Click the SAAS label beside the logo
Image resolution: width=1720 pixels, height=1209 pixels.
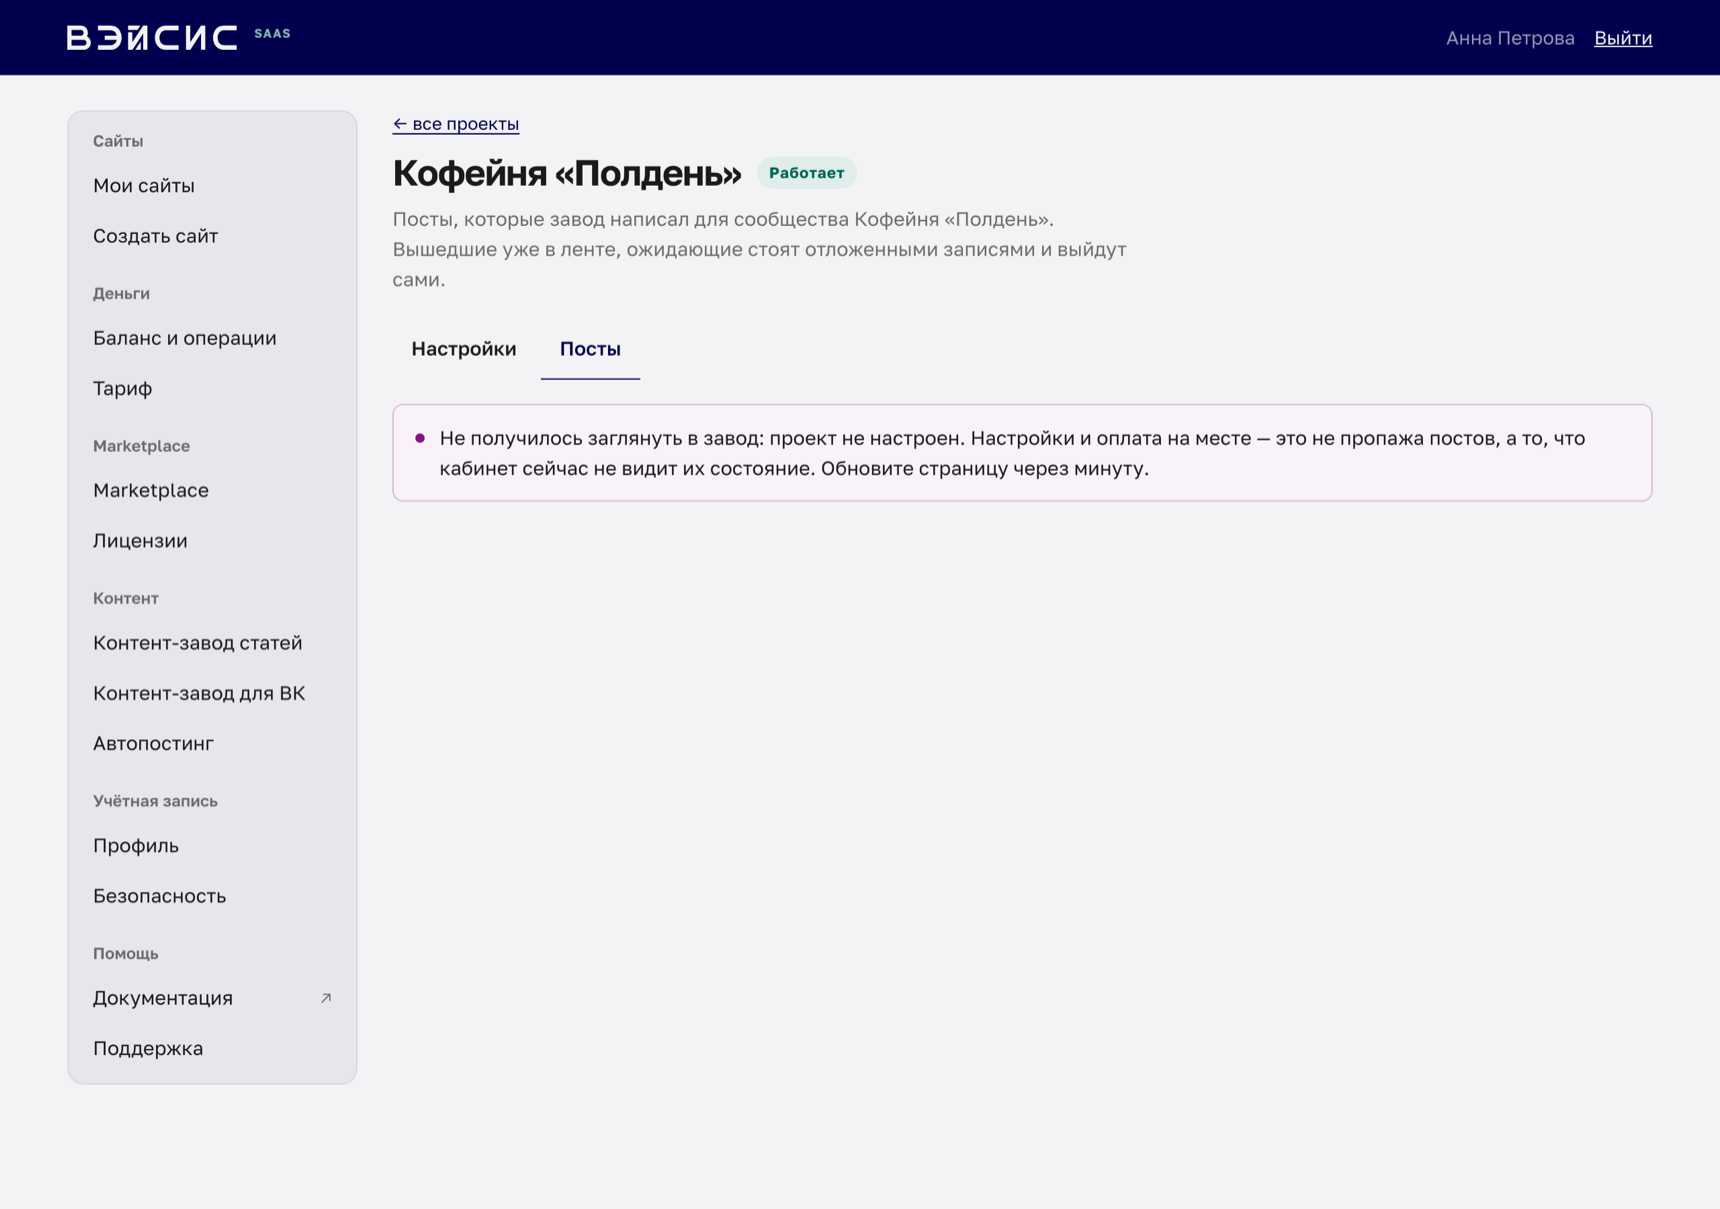(272, 33)
